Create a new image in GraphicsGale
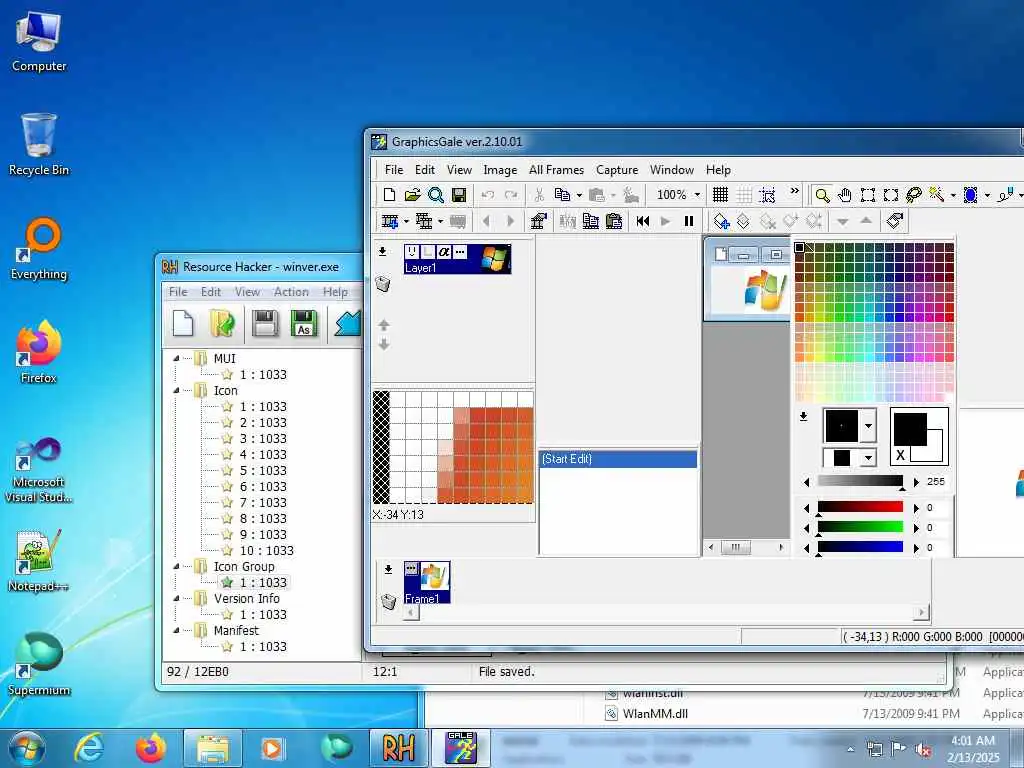This screenshot has width=1024, height=768. [x=389, y=195]
